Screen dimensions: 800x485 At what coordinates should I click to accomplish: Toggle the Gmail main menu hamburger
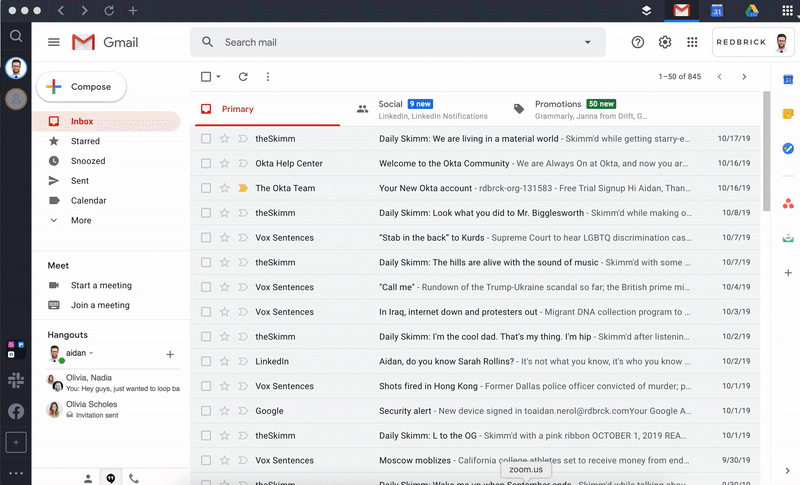pos(54,42)
